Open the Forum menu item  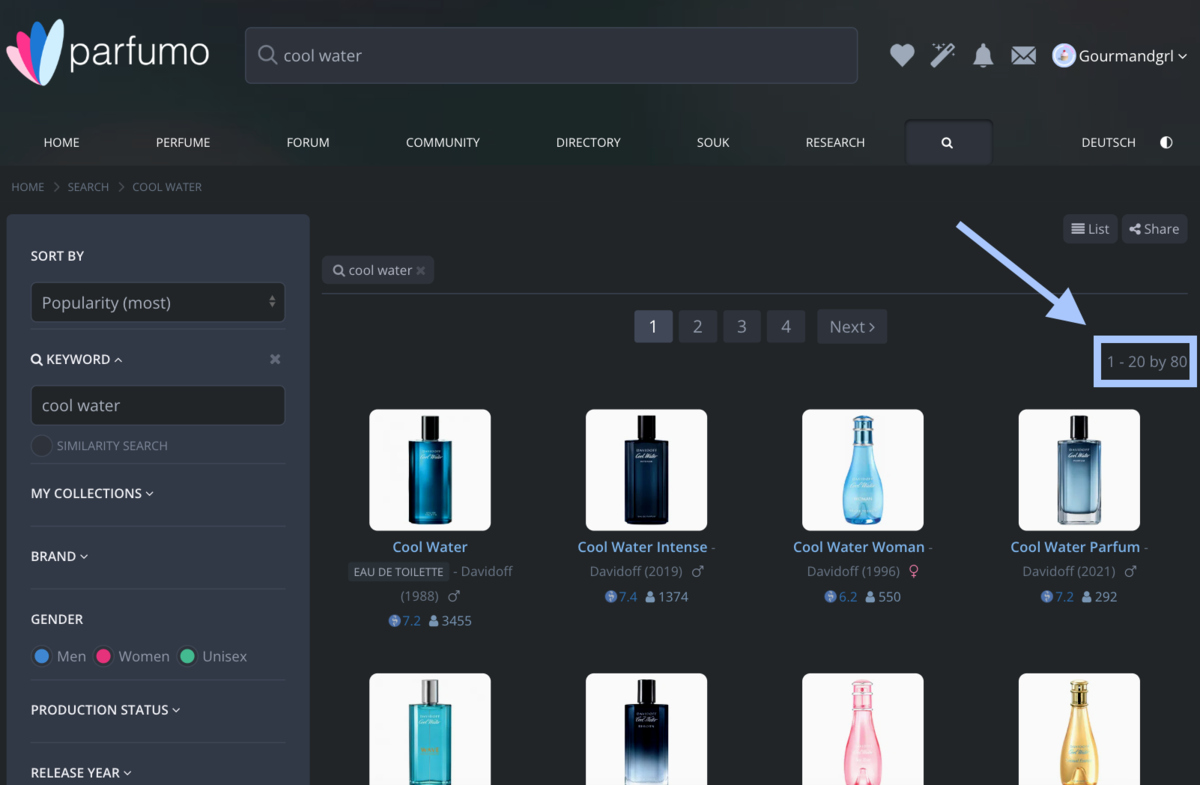click(x=308, y=142)
